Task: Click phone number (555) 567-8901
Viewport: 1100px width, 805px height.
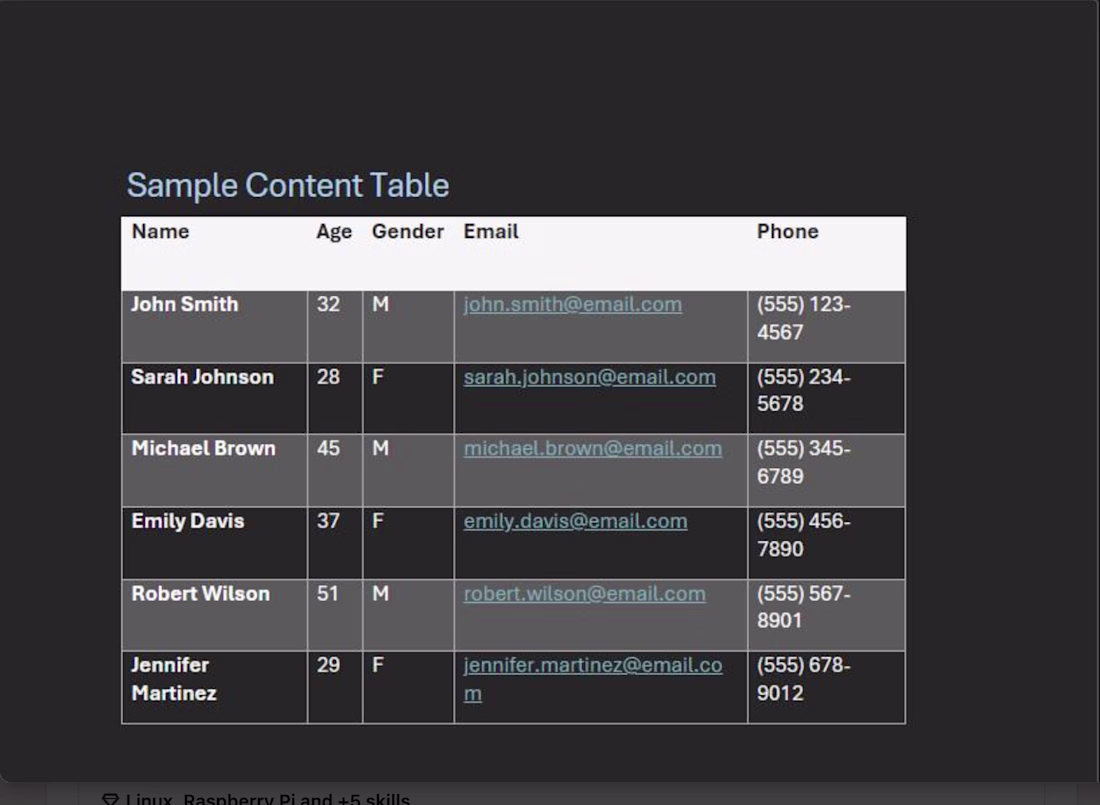Action: click(x=803, y=607)
